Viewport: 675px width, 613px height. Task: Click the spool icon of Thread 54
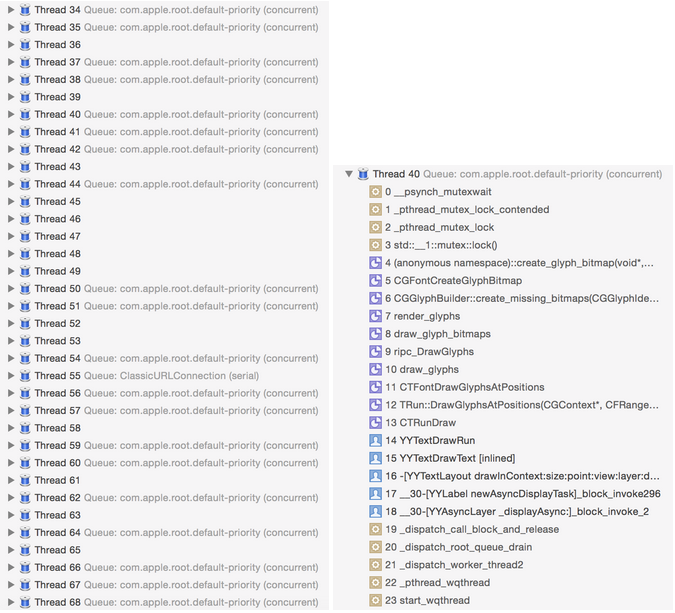click(25, 358)
